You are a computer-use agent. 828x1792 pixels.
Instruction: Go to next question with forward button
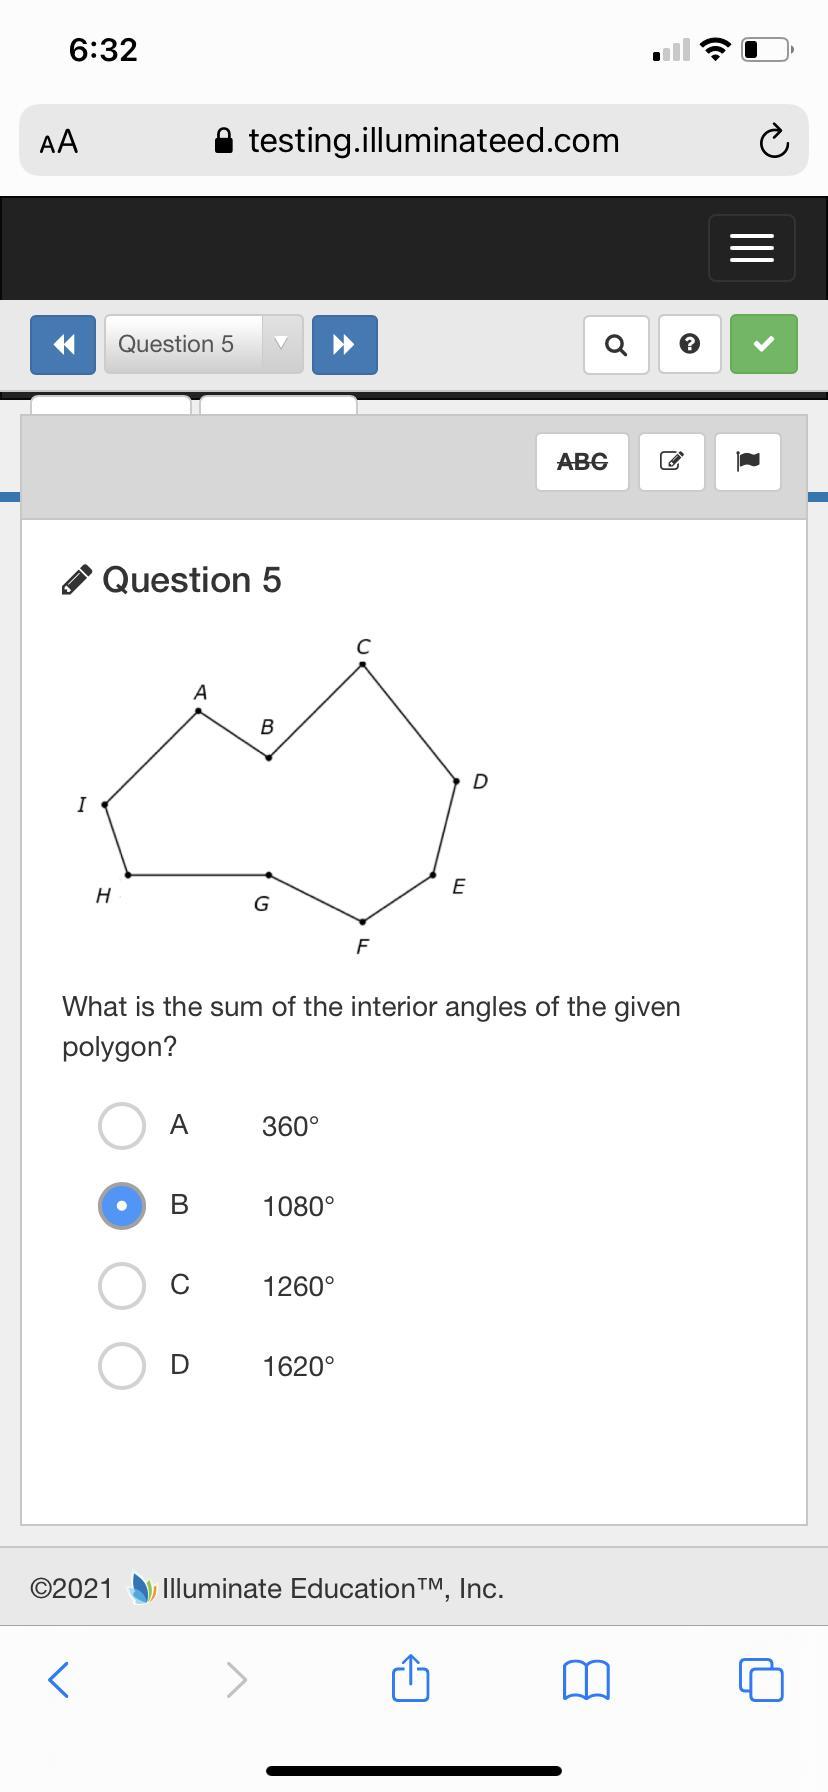pyautogui.click(x=344, y=345)
